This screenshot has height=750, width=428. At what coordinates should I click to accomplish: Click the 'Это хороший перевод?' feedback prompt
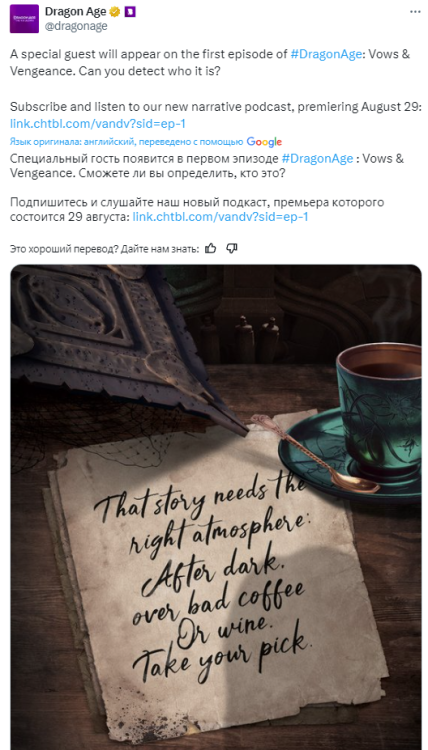tap(104, 249)
